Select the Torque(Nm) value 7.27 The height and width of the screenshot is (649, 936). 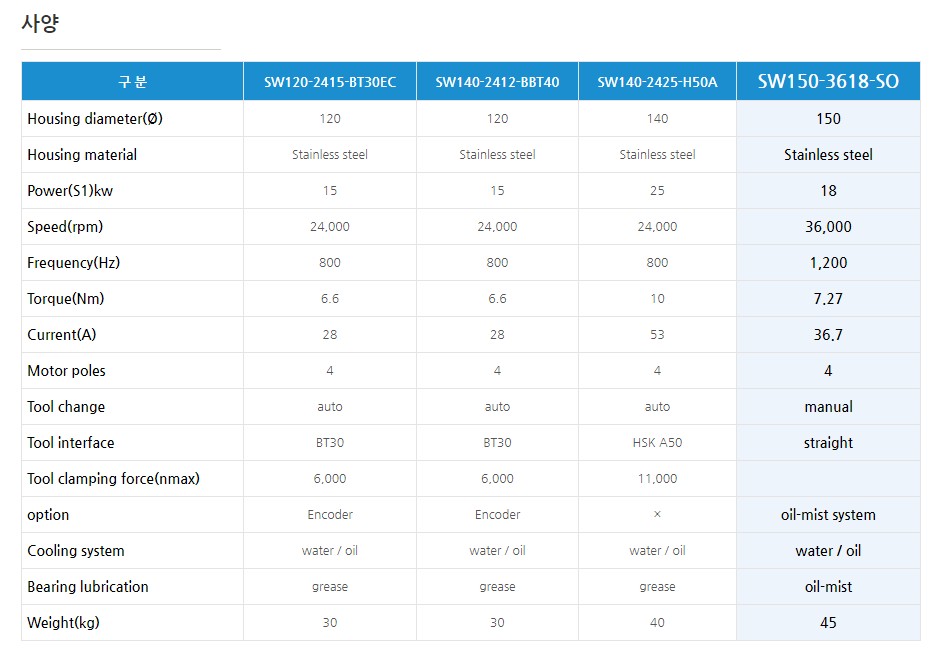click(828, 299)
